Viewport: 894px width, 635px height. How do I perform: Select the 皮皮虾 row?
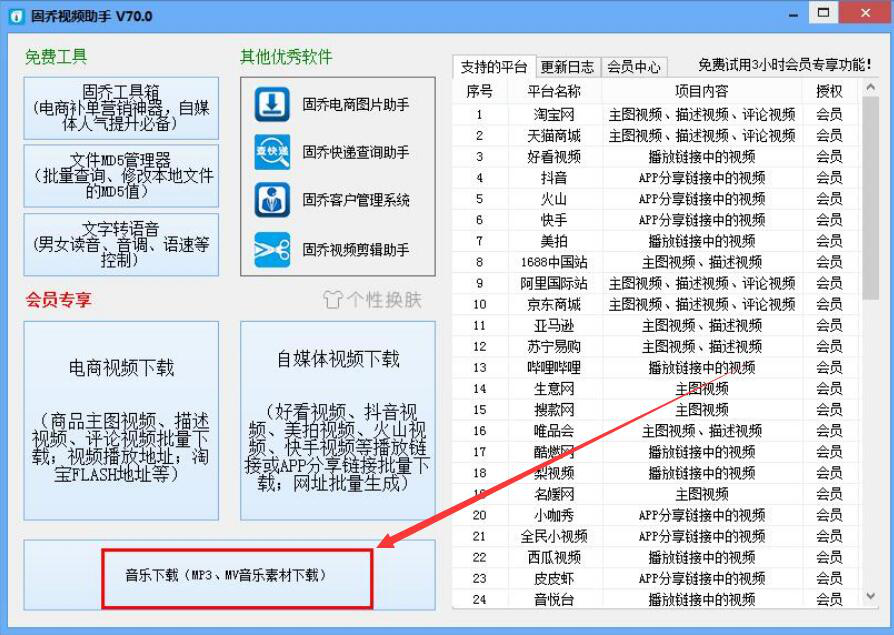(656, 579)
